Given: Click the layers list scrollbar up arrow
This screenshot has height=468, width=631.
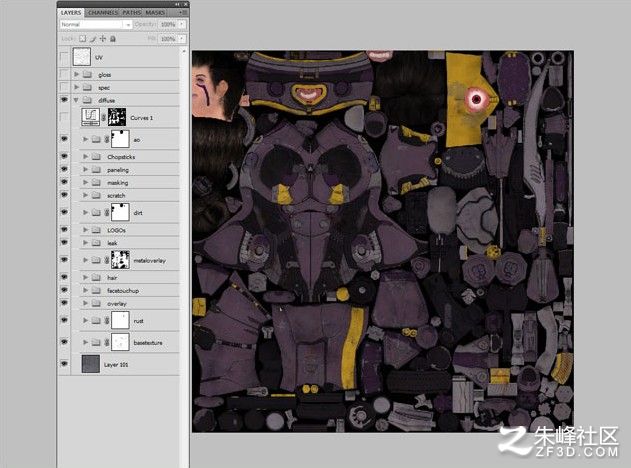Looking at the screenshot, I should pos(184,52).
